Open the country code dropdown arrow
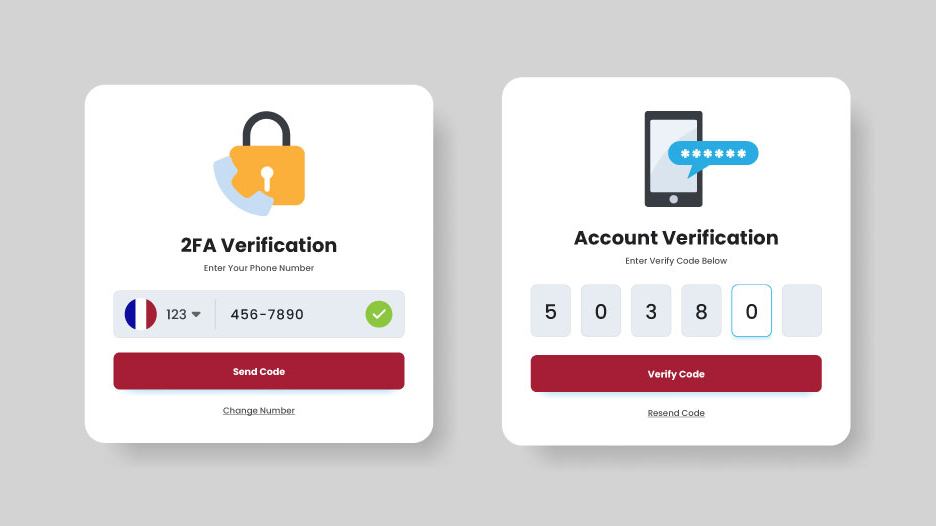Screen dimensions: 936x526 point(196,315)
